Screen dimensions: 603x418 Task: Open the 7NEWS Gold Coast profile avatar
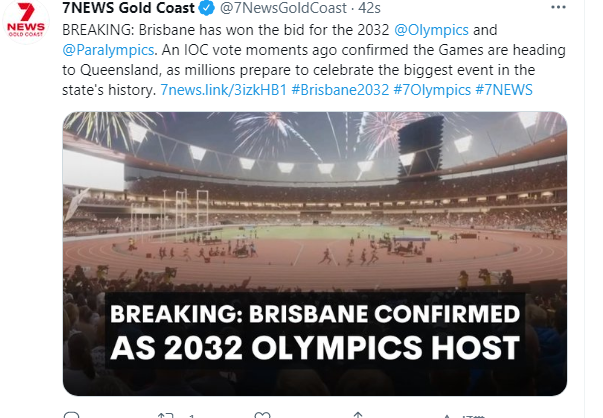click(26, 20)
